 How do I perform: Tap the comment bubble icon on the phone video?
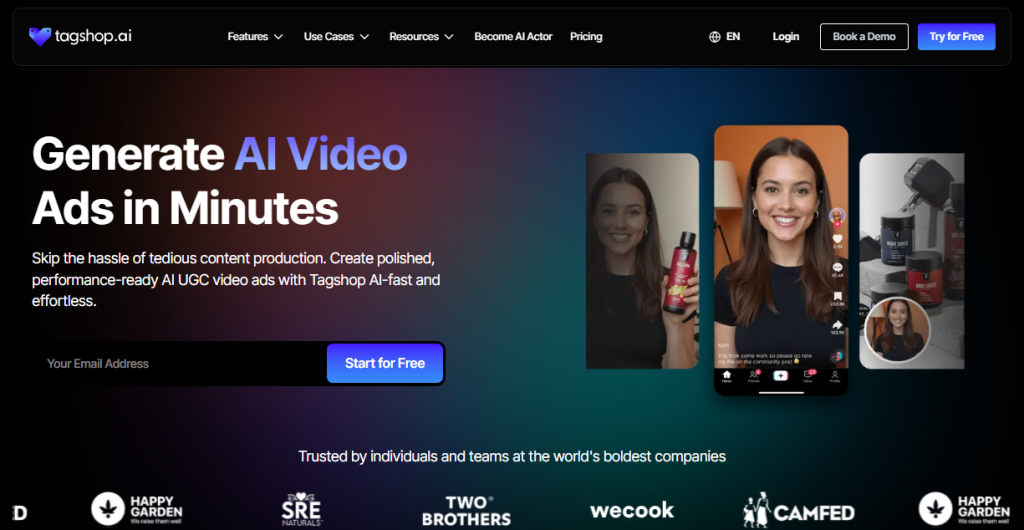pos(836,268)
